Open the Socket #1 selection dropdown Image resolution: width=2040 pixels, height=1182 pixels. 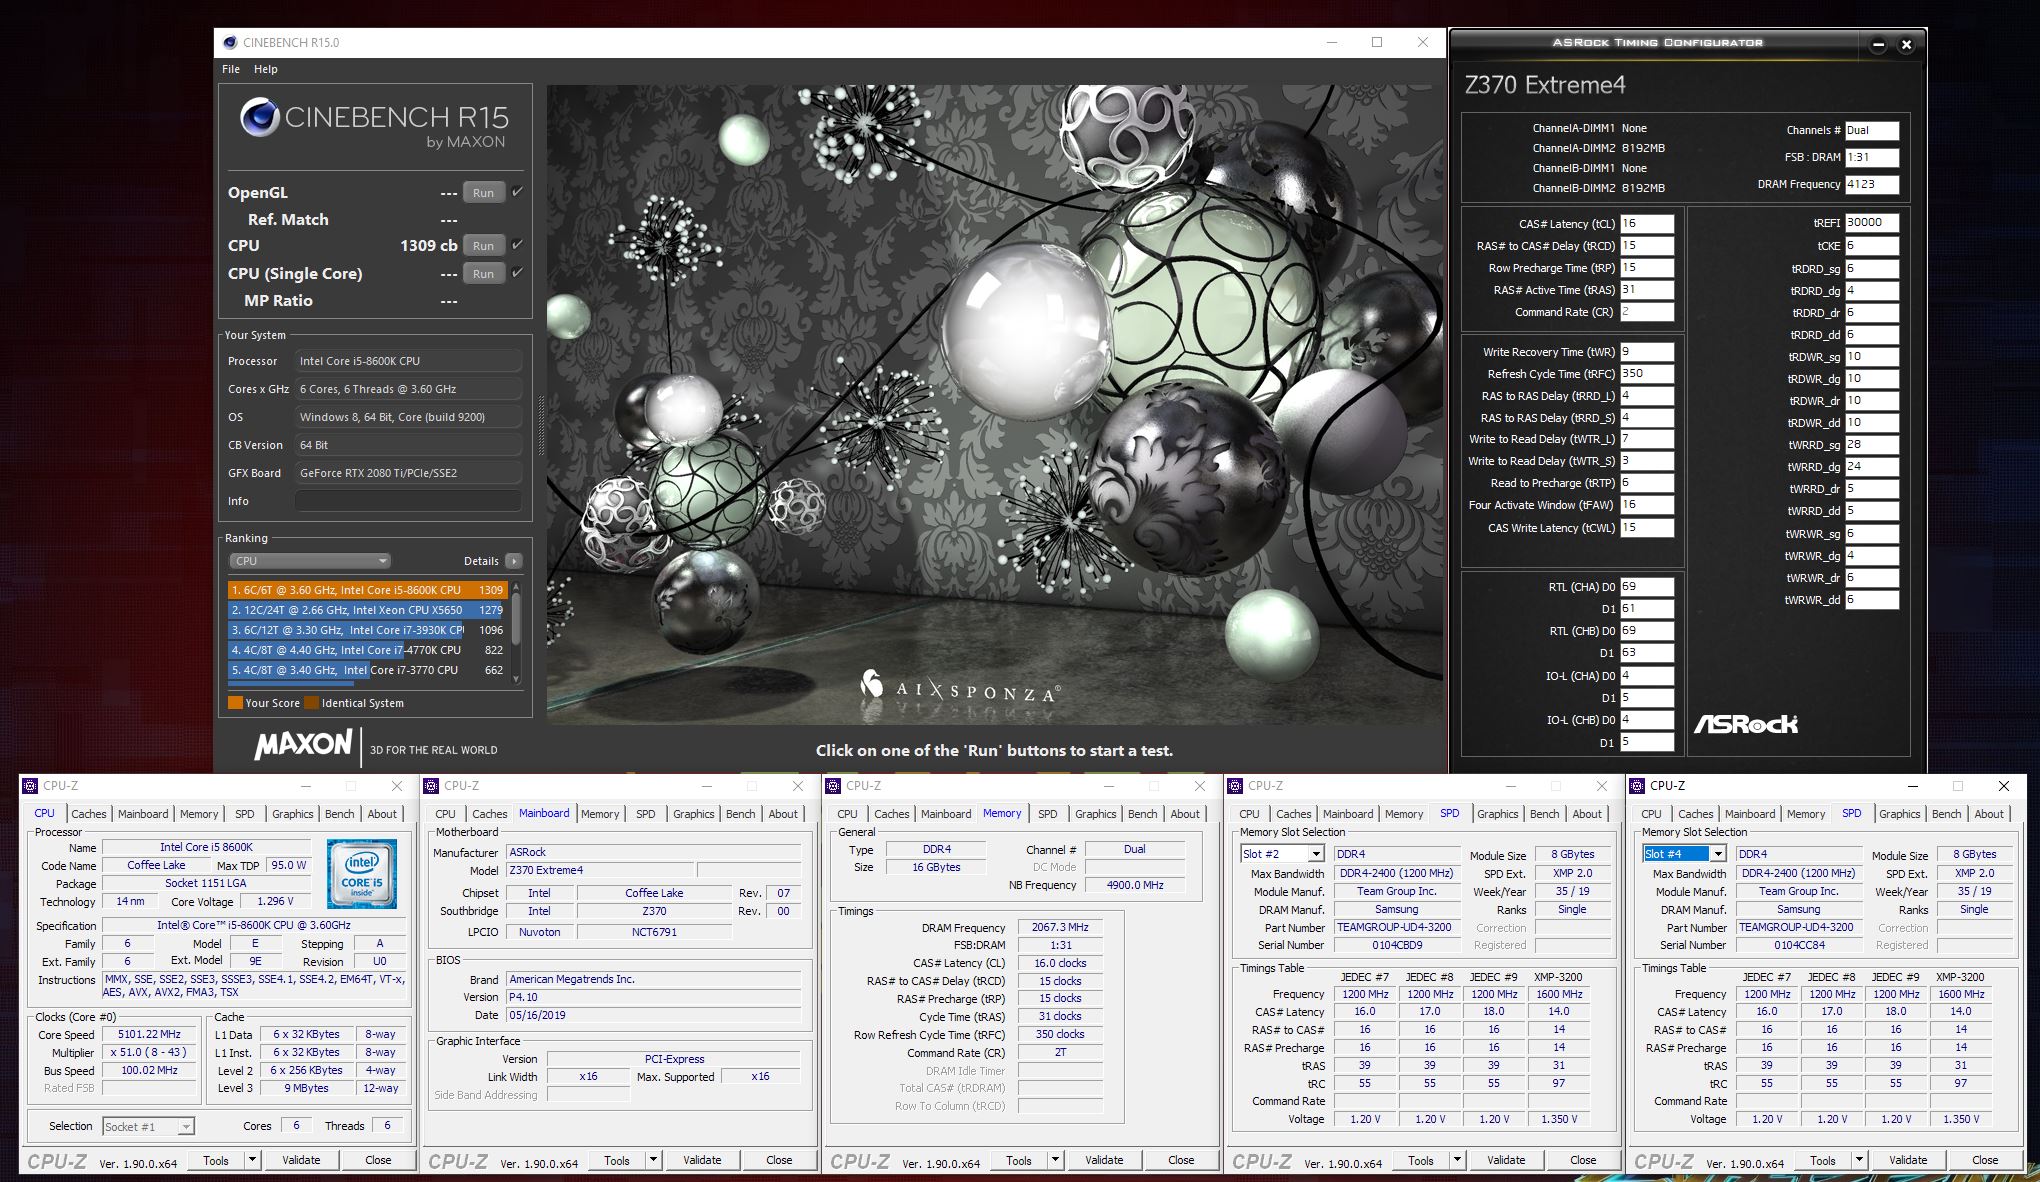pos(148,1127)
